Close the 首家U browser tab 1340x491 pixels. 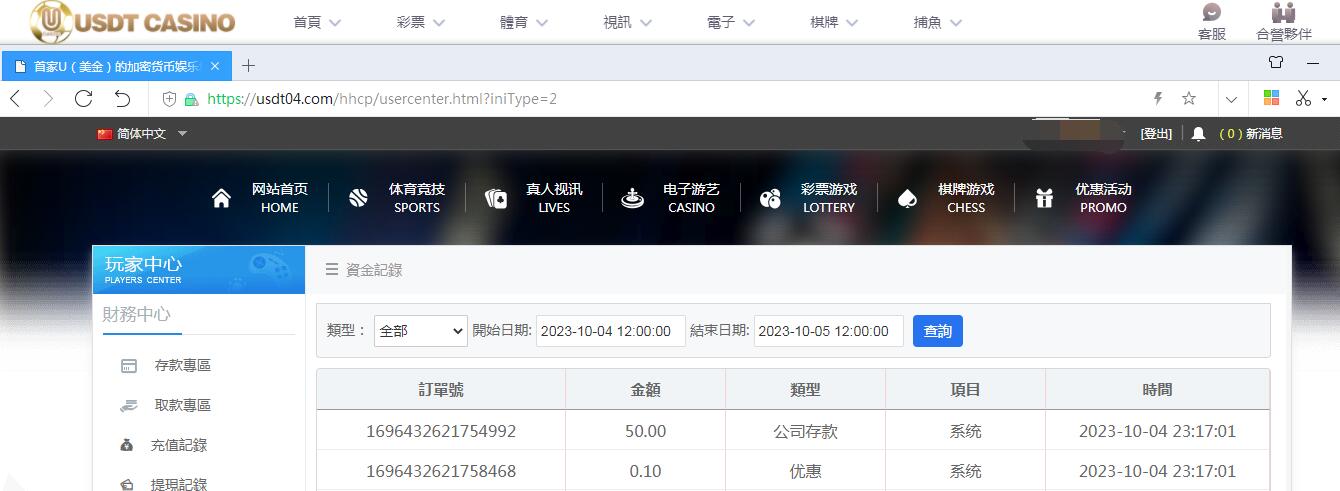tap(215, 66)
